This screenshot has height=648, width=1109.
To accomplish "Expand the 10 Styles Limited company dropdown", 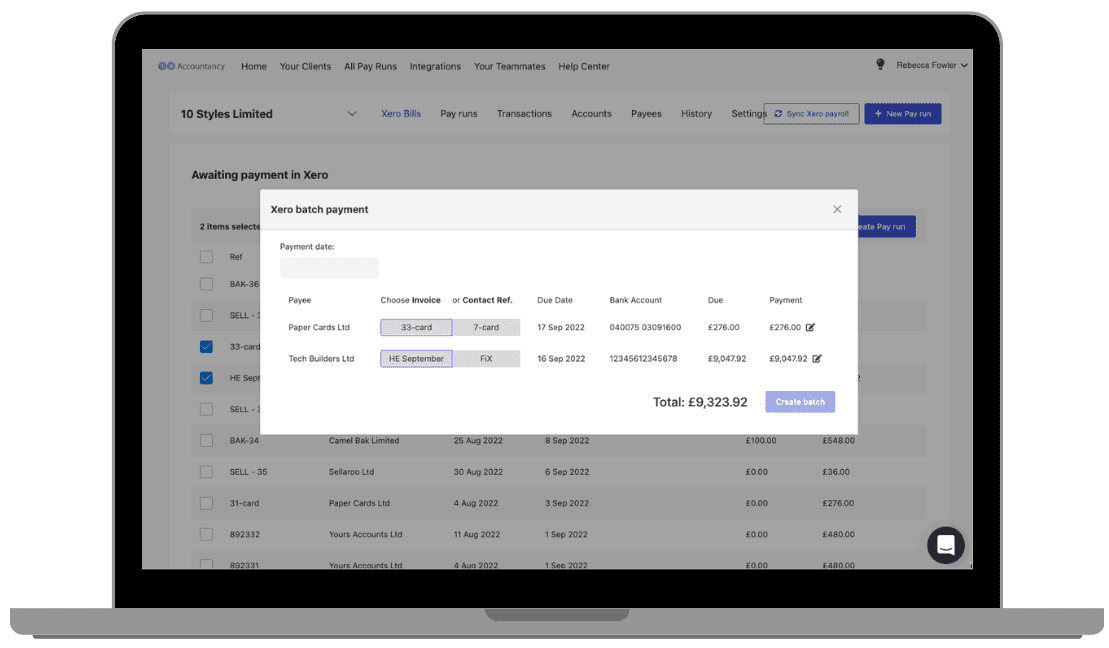I will pyautogui.click(x=351, y=113).
